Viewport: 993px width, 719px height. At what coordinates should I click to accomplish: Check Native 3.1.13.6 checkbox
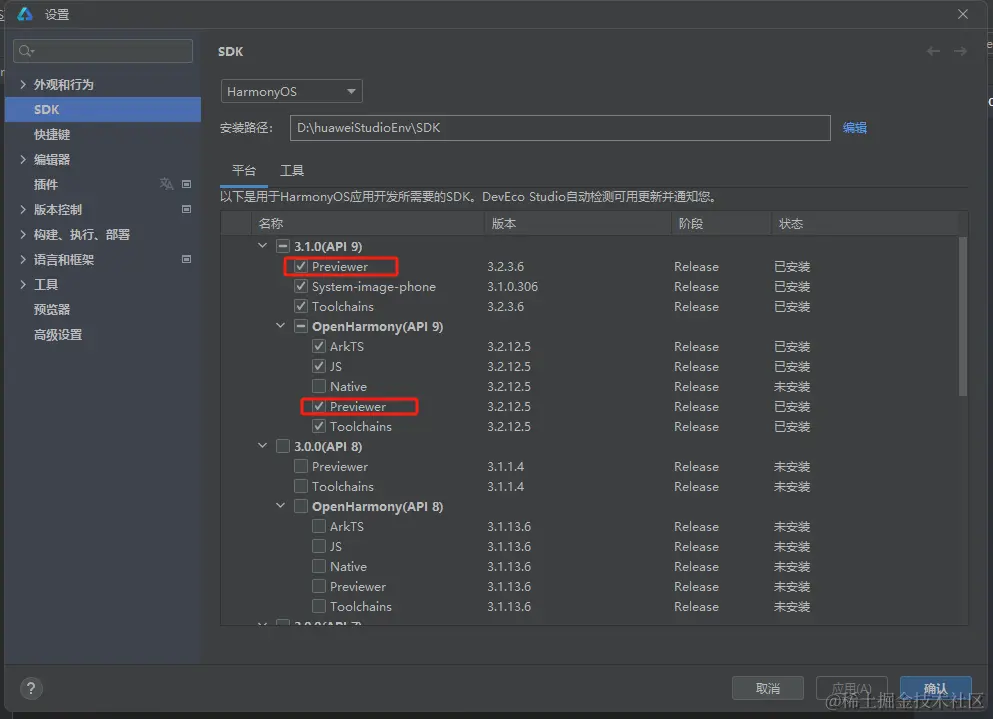point(319,566)
